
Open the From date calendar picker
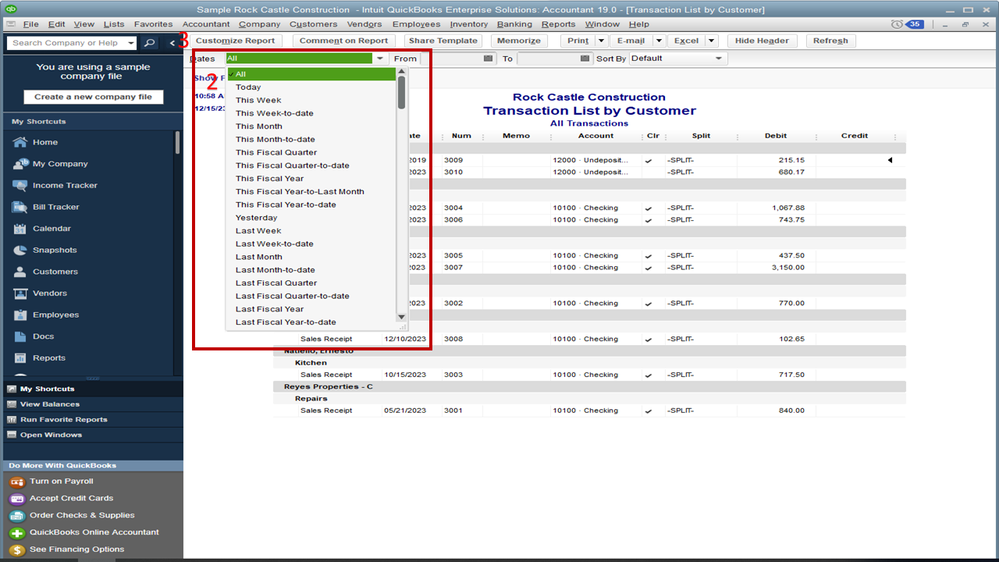(x=488, y=59)
